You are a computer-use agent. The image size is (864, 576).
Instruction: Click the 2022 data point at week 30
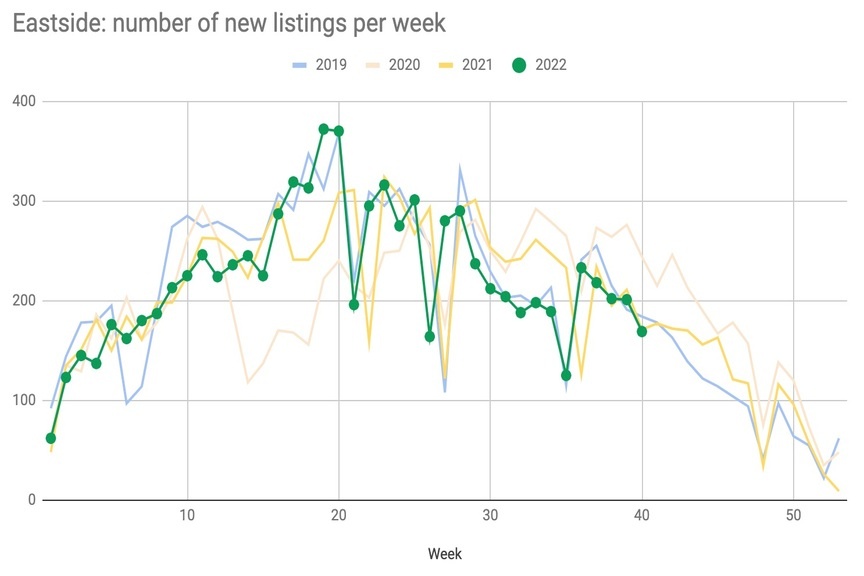[x=490, y=289]
